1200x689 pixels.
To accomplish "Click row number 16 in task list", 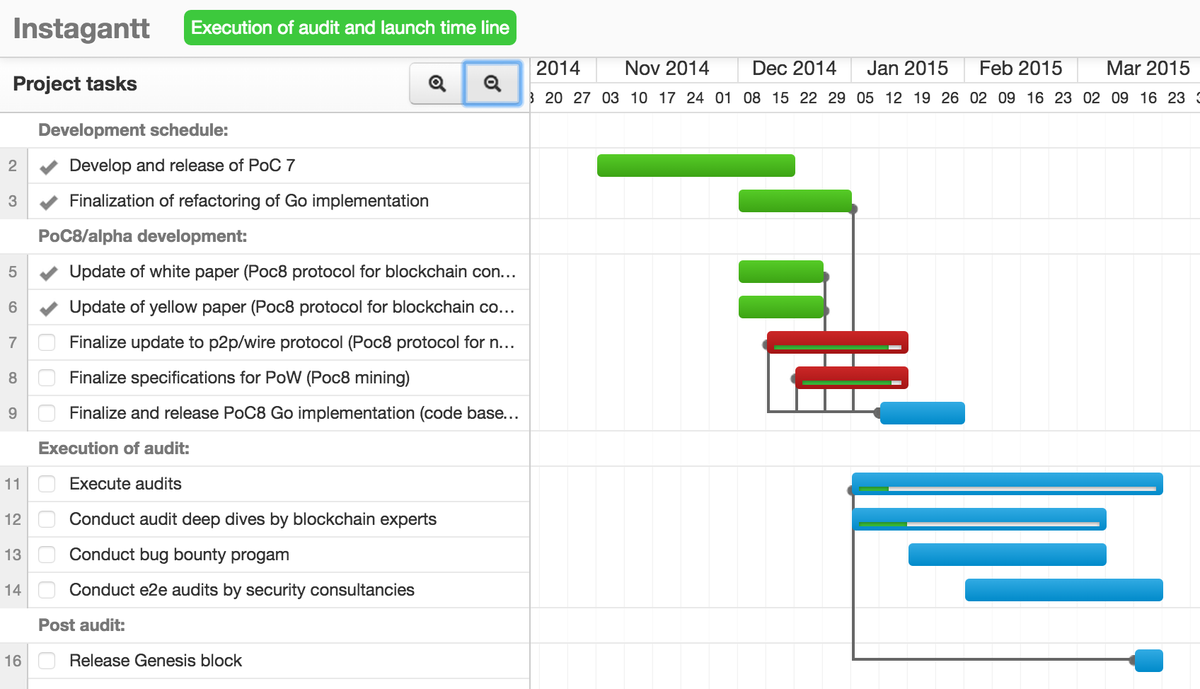I will [x=12, y=661].
